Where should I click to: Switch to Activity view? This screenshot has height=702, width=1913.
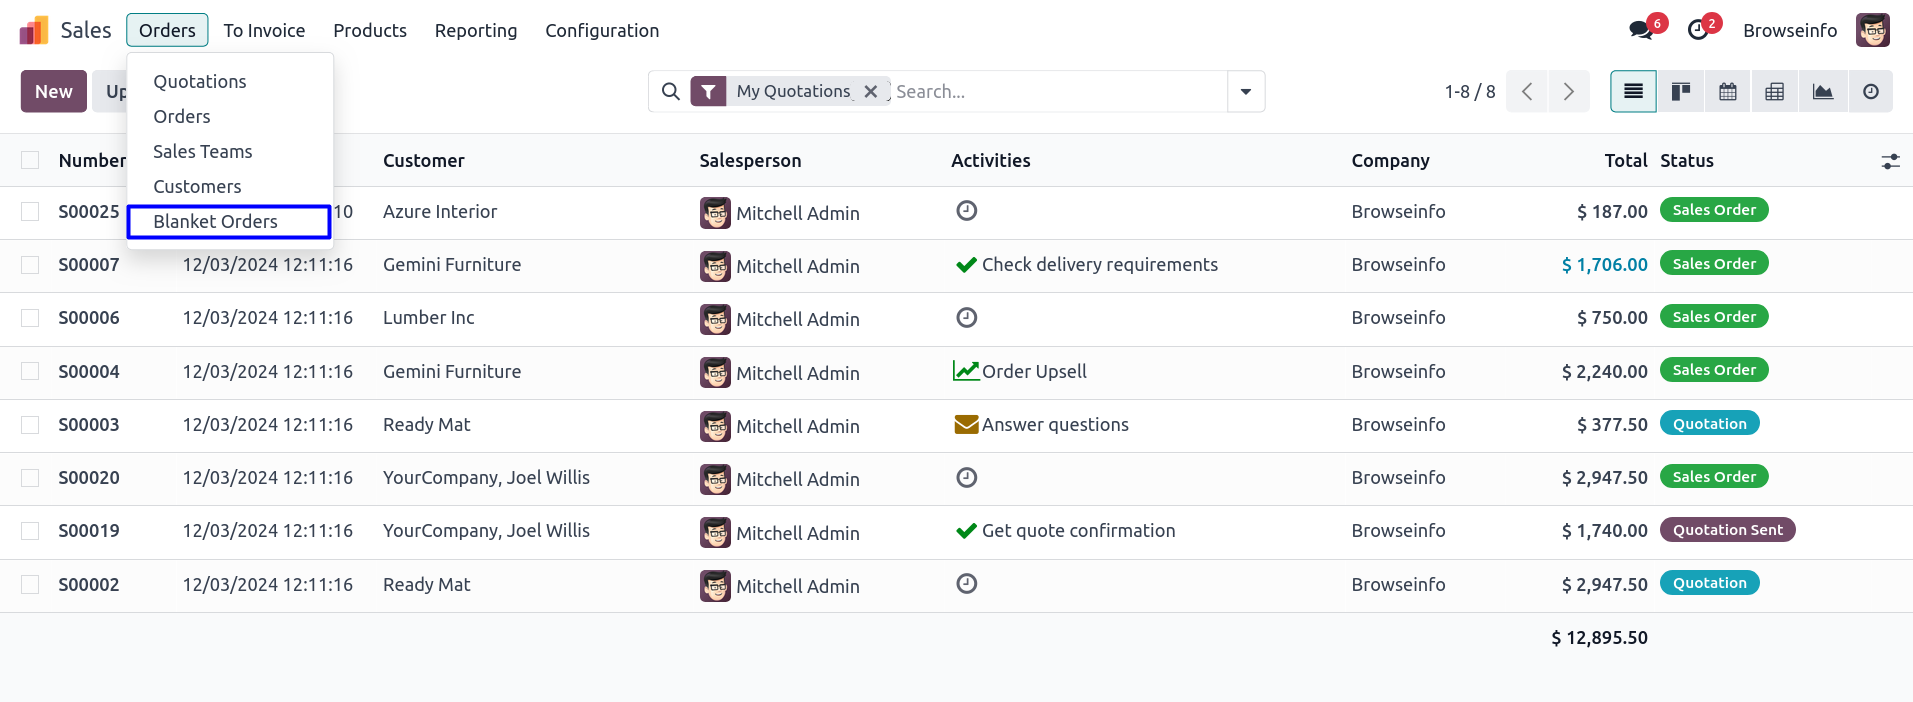1870,92
